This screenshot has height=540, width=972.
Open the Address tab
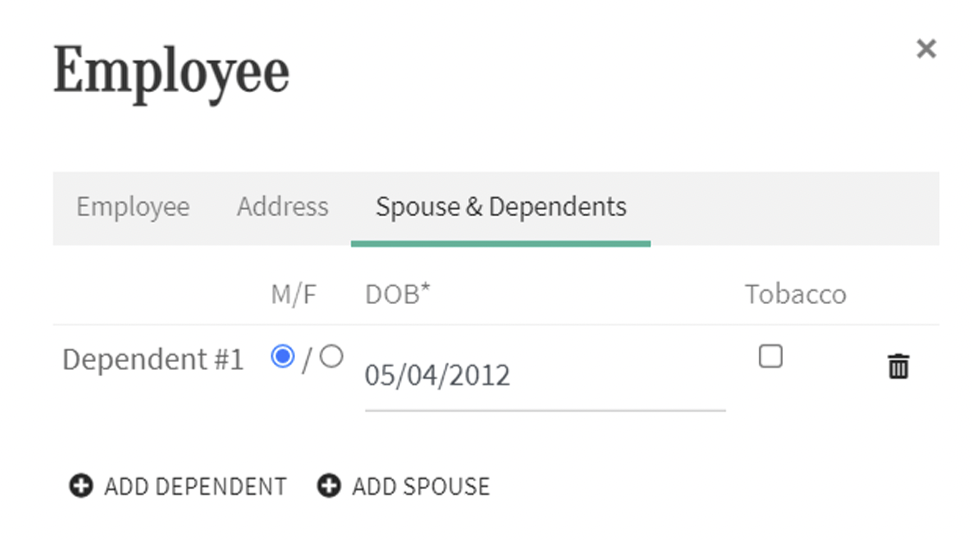point(283,207)
